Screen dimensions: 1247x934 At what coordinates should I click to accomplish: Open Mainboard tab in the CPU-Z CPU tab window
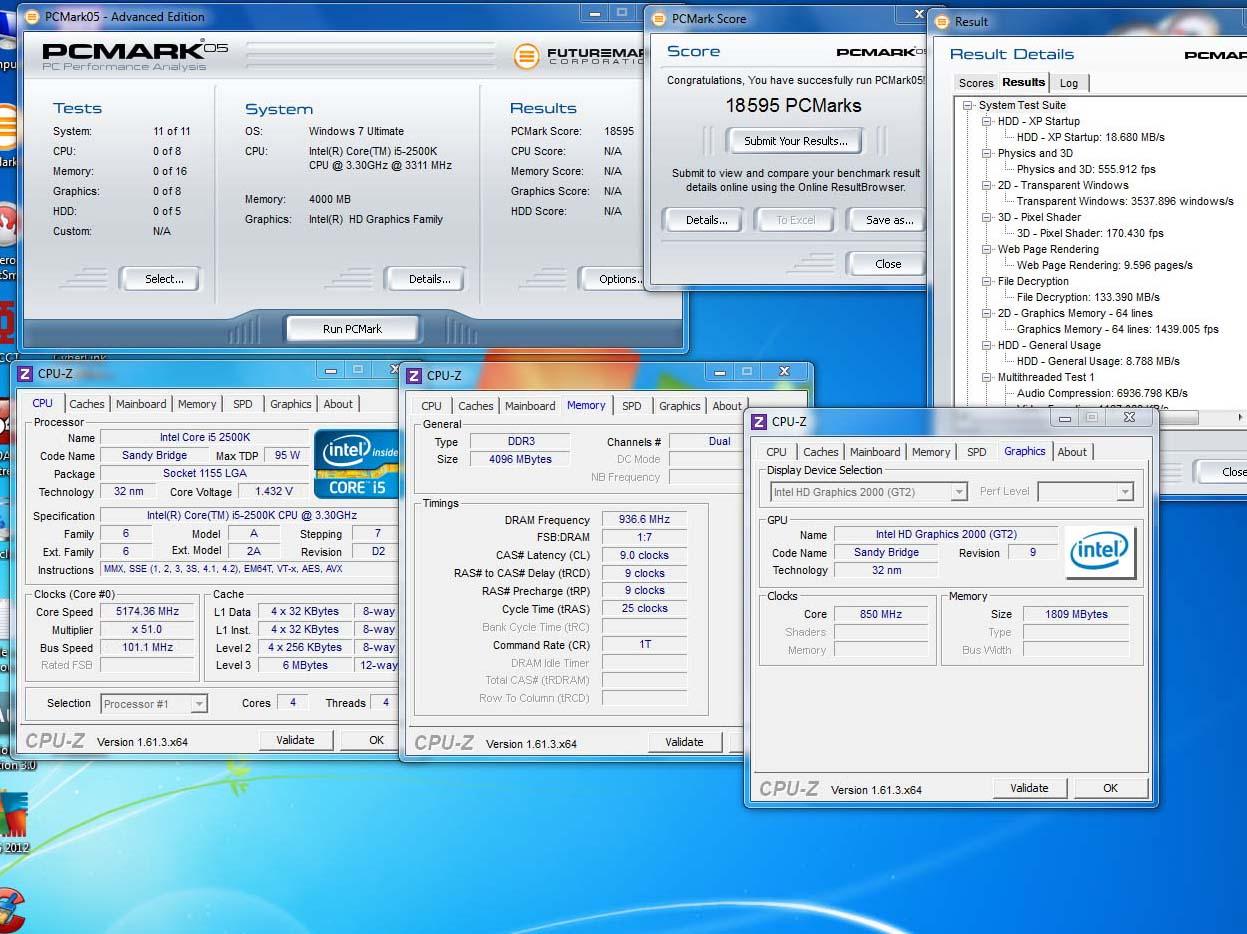coord(141,404)
